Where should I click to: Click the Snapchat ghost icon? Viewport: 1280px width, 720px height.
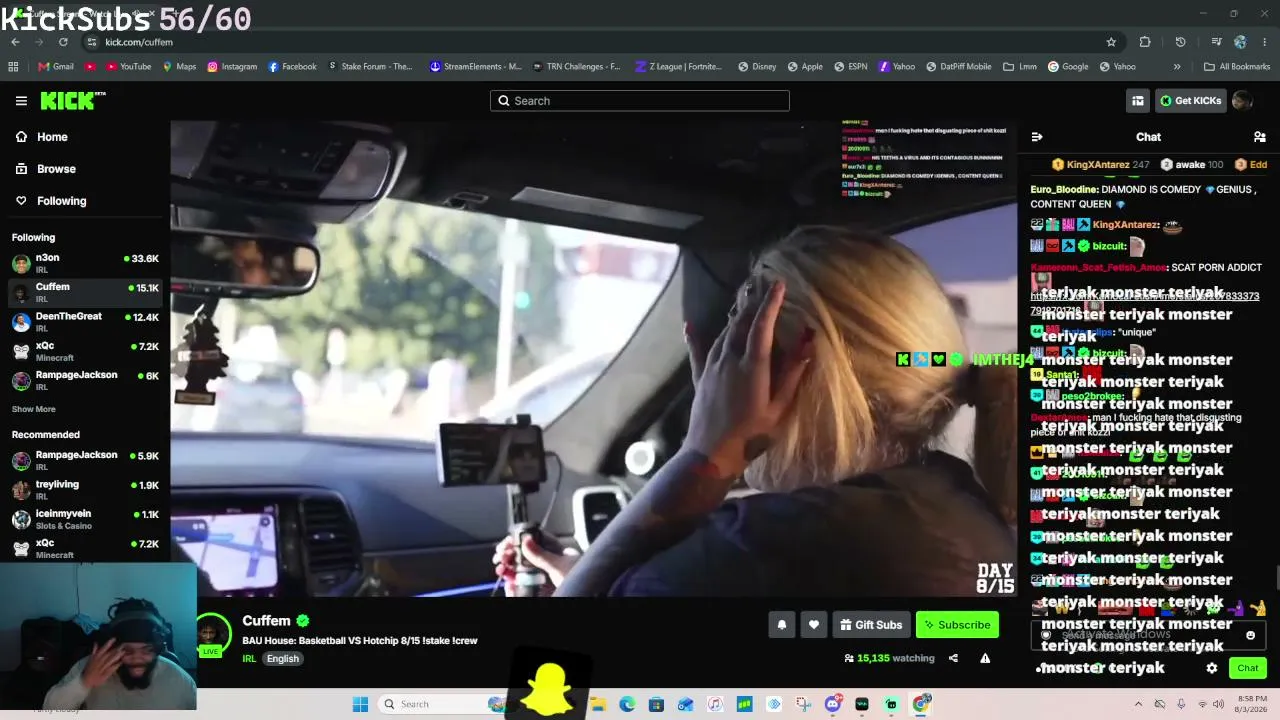(x=549, y=689)
